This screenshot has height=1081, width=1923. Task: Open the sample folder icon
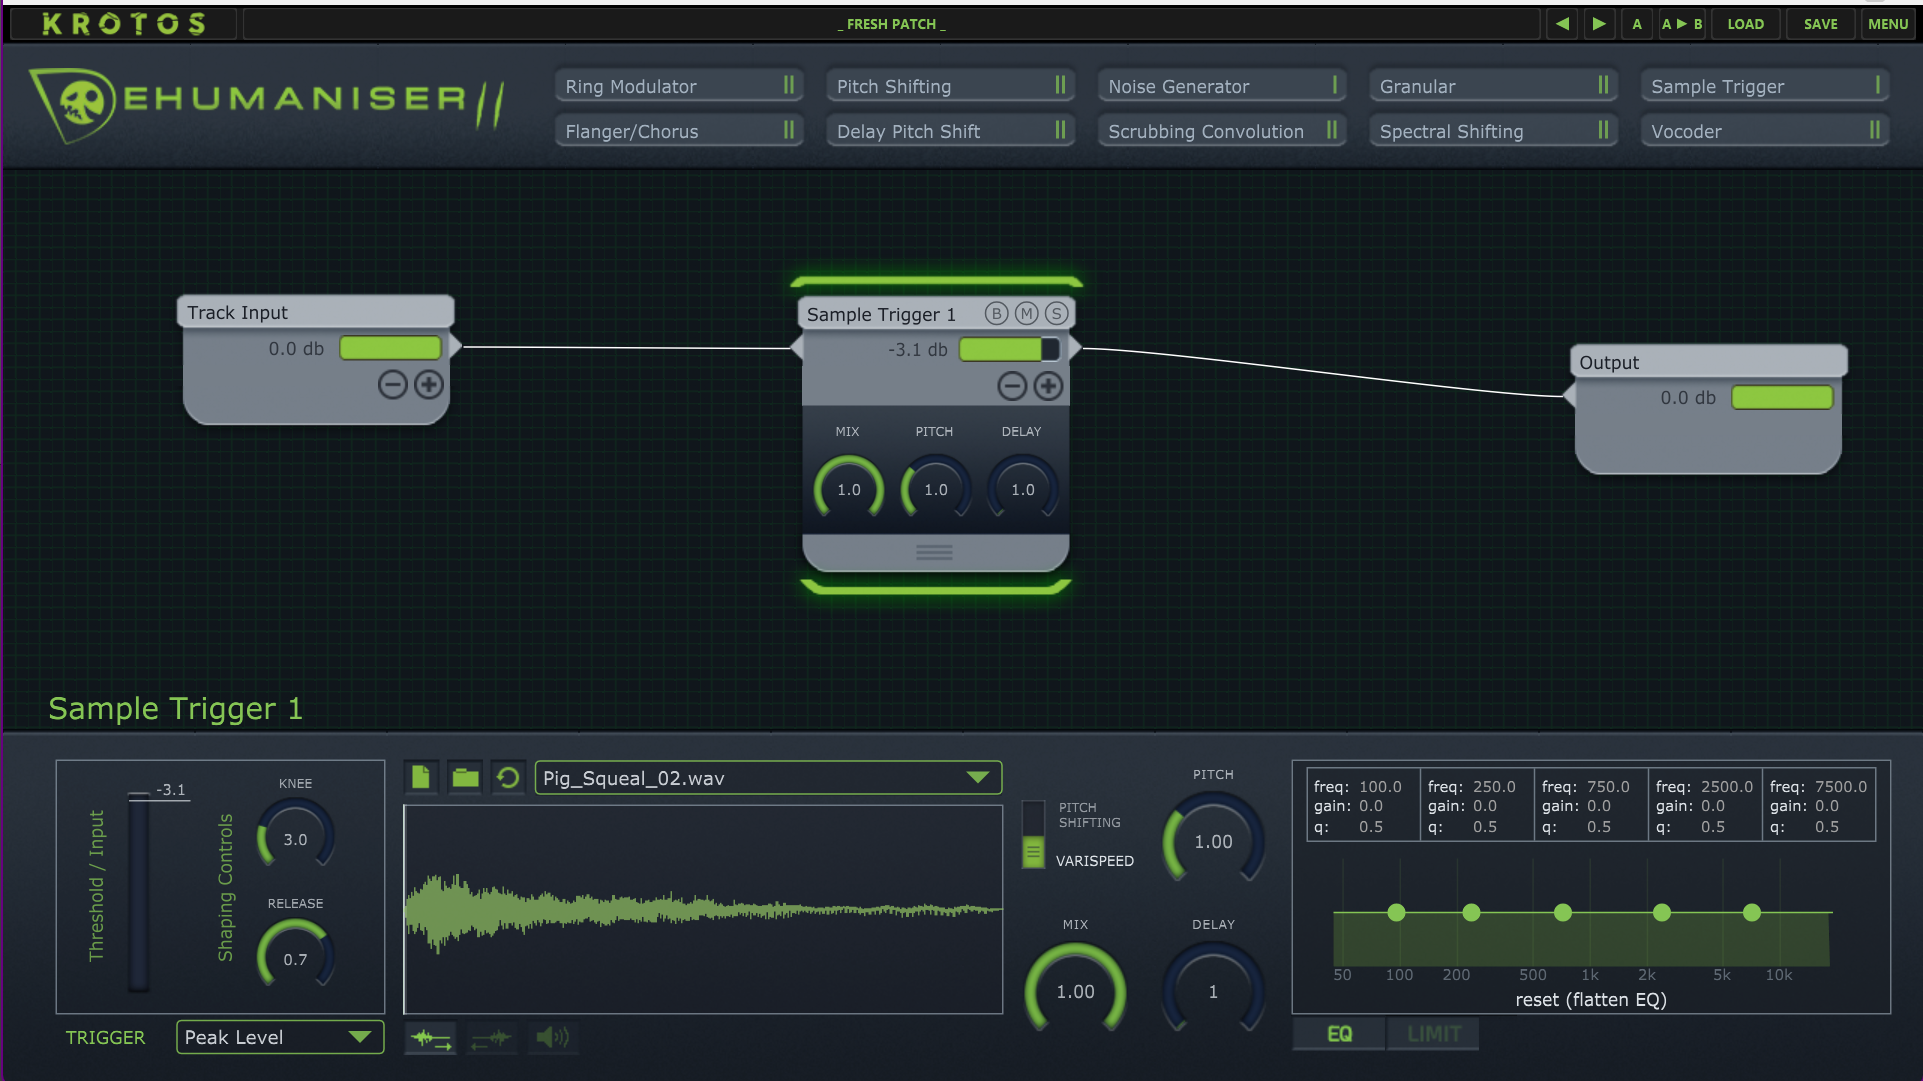point(465,778)
